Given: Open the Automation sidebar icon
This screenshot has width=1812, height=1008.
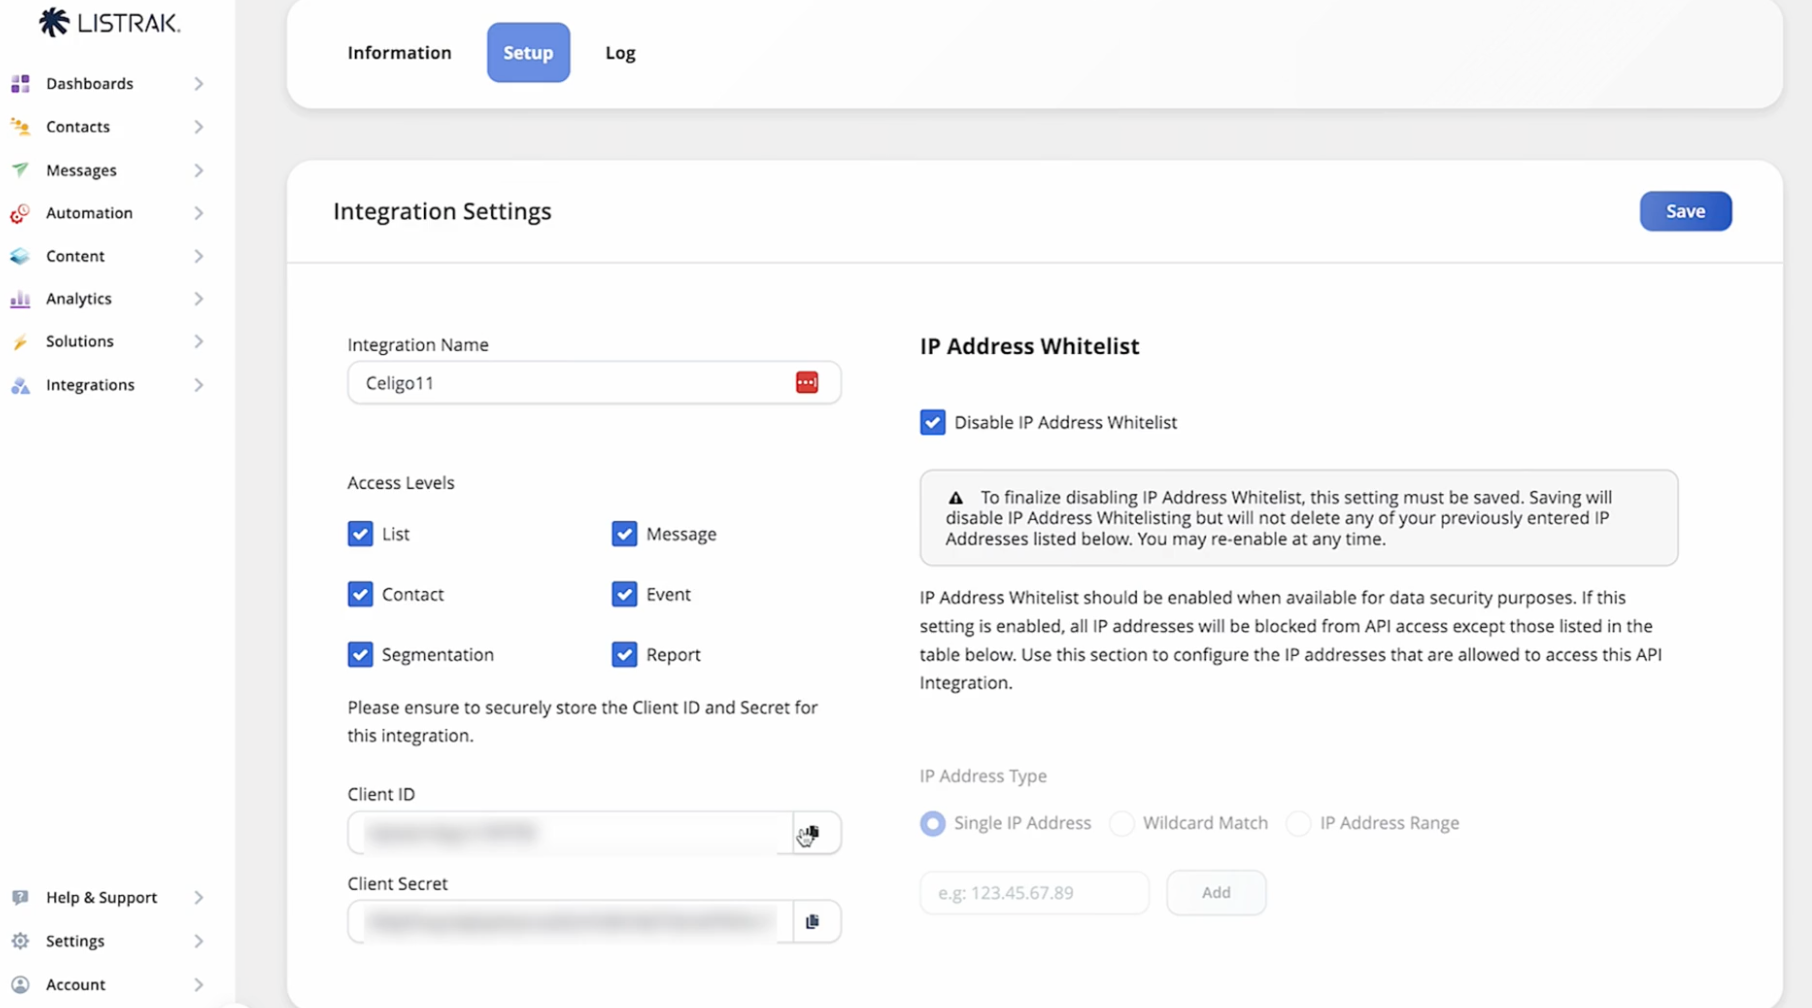Looking at the screenshot, I should pyautogui.click(x=20, y=213).
